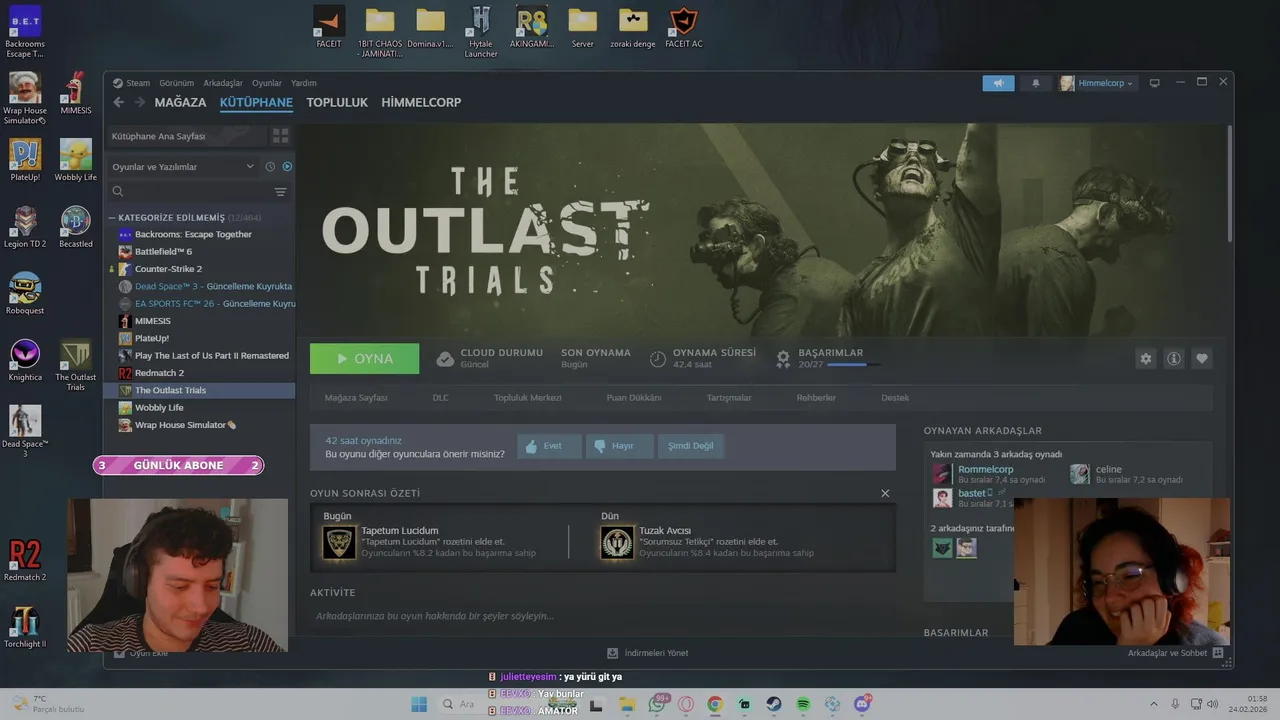The width and height of the screenshot is (1280, 720).
Task: Click the Hayır thumbs-down button
Action: (x=620, y=446)
